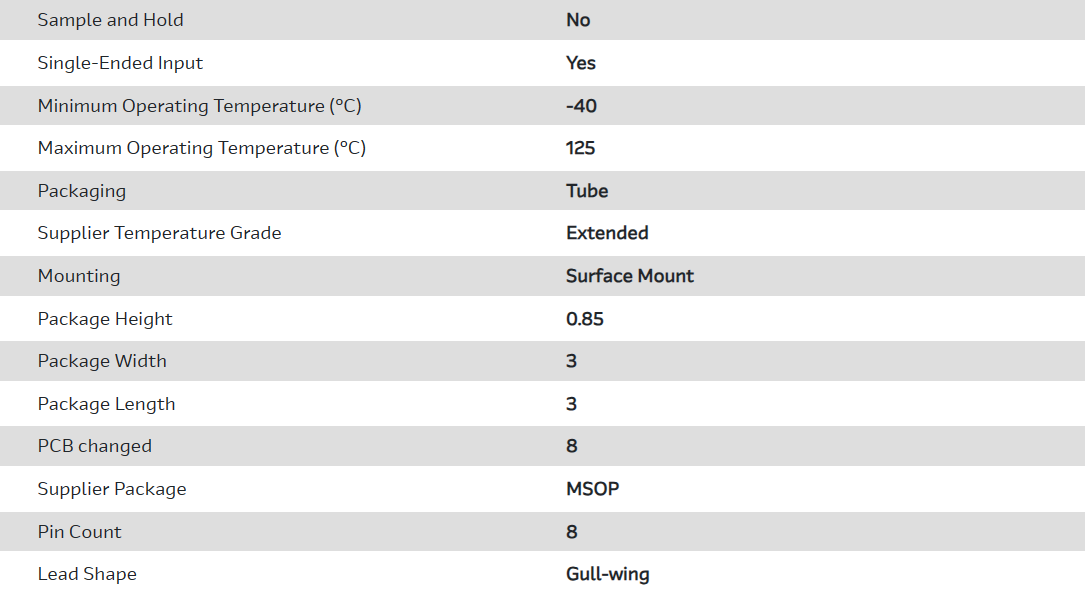Click the "Packaging" row label

click(x=81, y=191)
